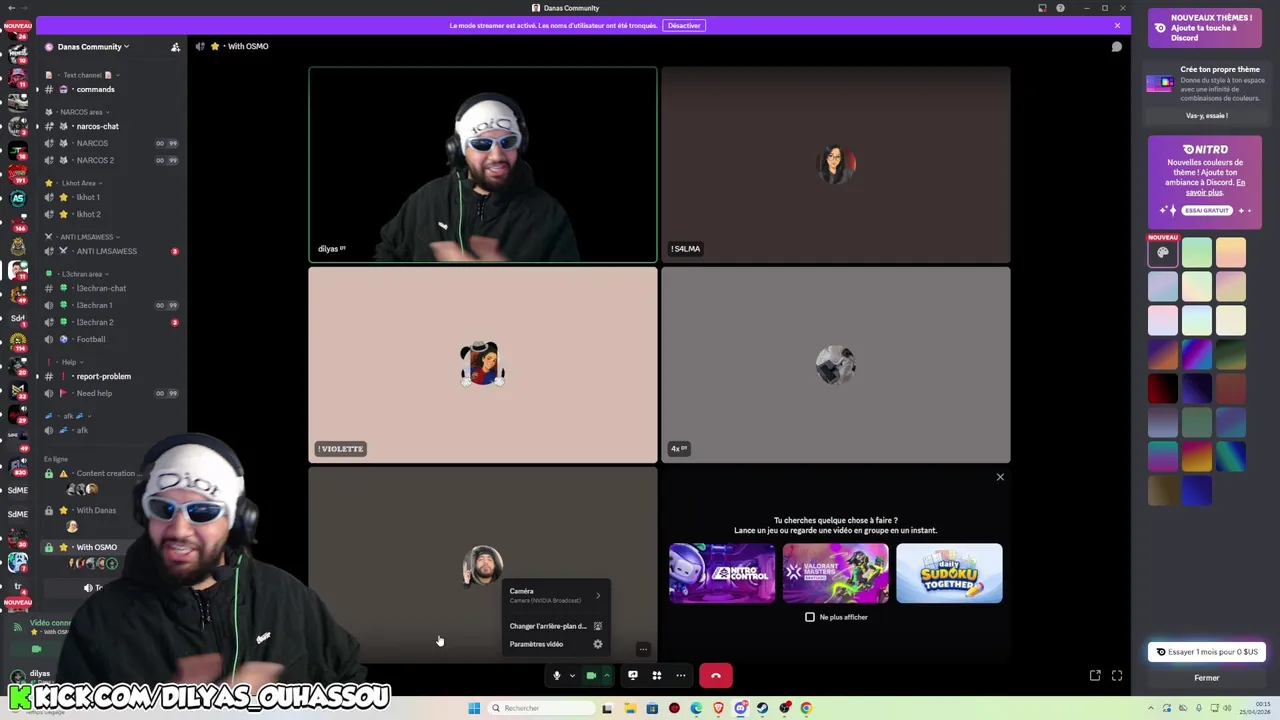Choose the dark red theme swatch
This screenshot has width=1280, height=720.
(1163, 388)
